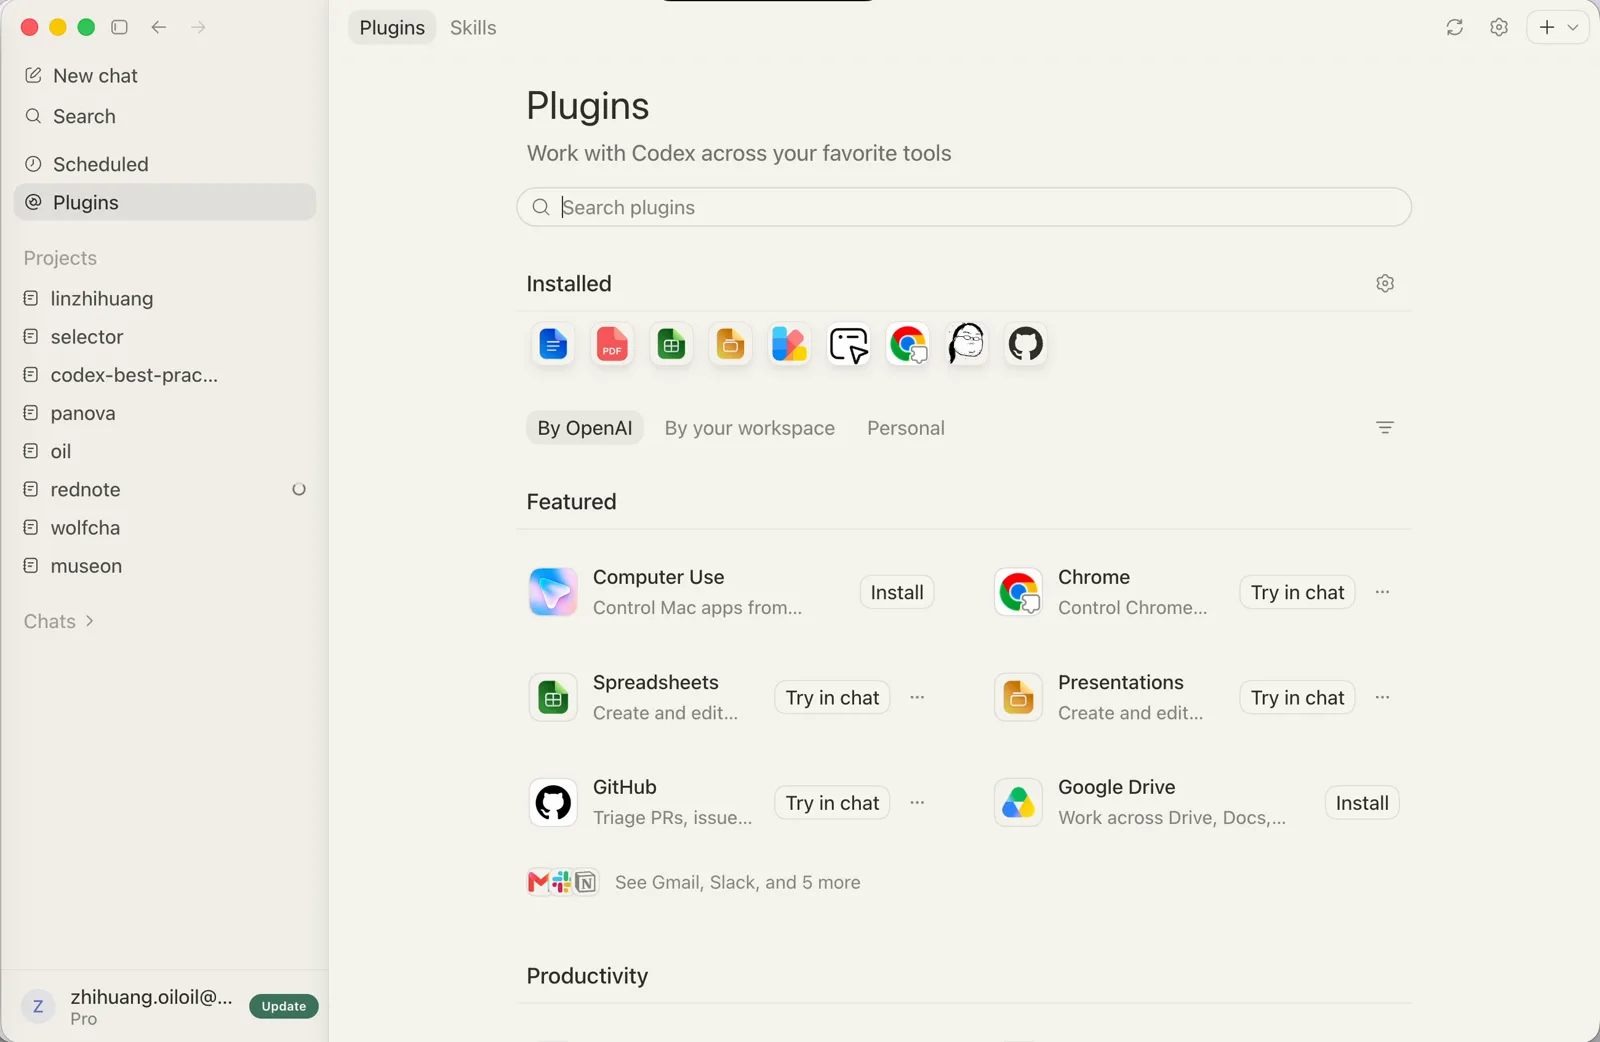Open the more options menu for Chrome
1600x1042 pixels.
click(1382, 592)
